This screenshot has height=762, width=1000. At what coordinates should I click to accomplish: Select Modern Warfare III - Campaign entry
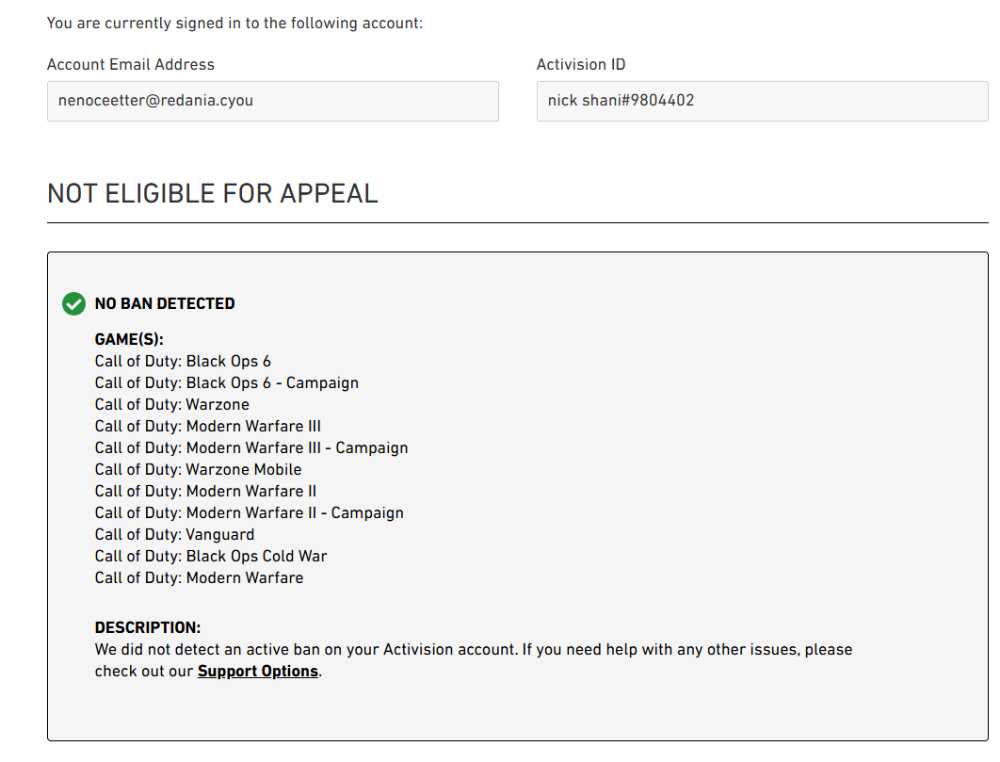click(x=251, y=448)
